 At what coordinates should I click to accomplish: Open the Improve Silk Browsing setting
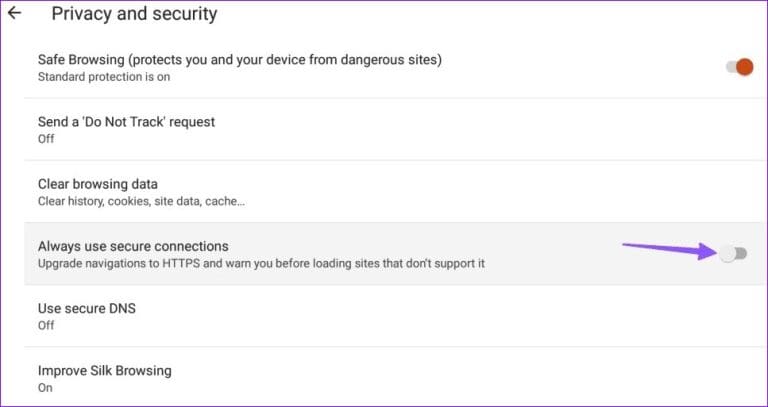pyautogui.click(x=104, y=370)
